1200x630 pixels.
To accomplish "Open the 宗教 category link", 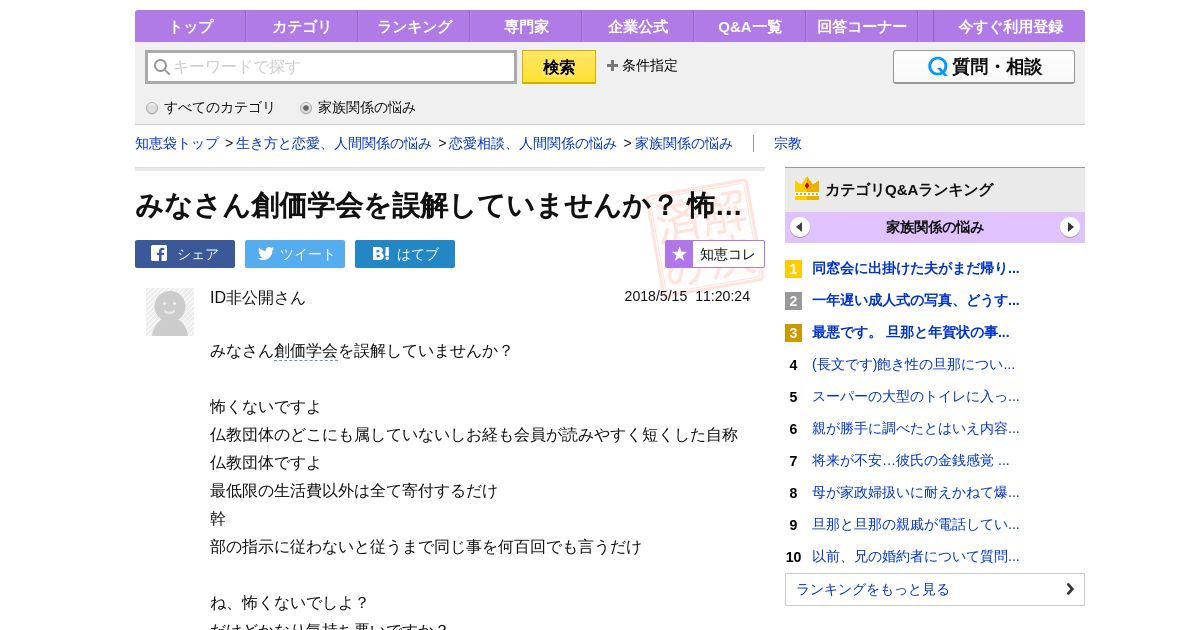I will (x=788, y=143).
